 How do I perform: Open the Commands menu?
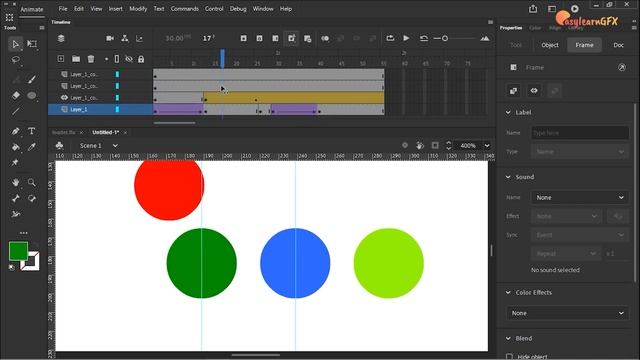184,9
